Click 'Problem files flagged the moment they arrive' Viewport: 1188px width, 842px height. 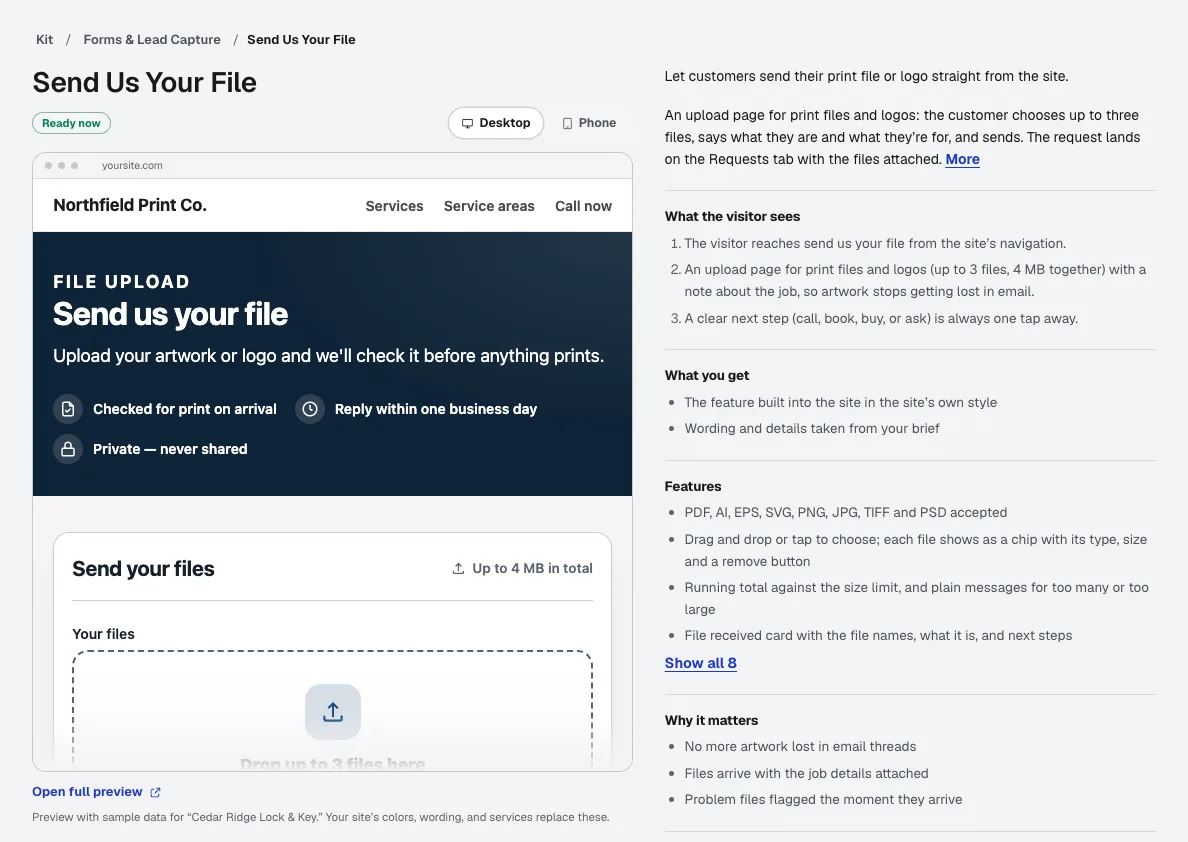pos(823,800)
